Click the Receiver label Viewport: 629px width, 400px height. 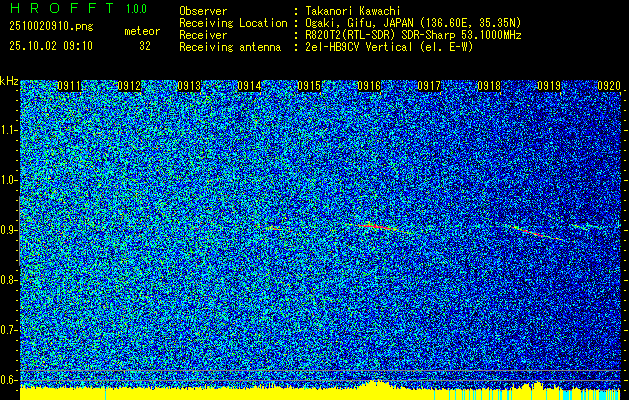[203, 35]
